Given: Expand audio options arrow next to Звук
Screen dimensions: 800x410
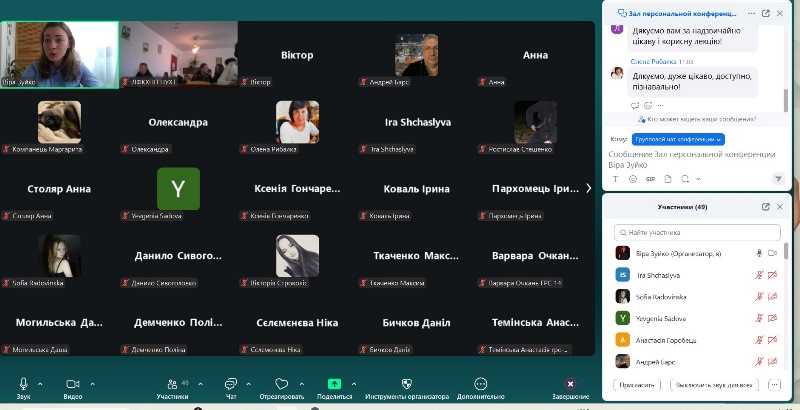Looking at the screenshot, I should click(40, 384).
